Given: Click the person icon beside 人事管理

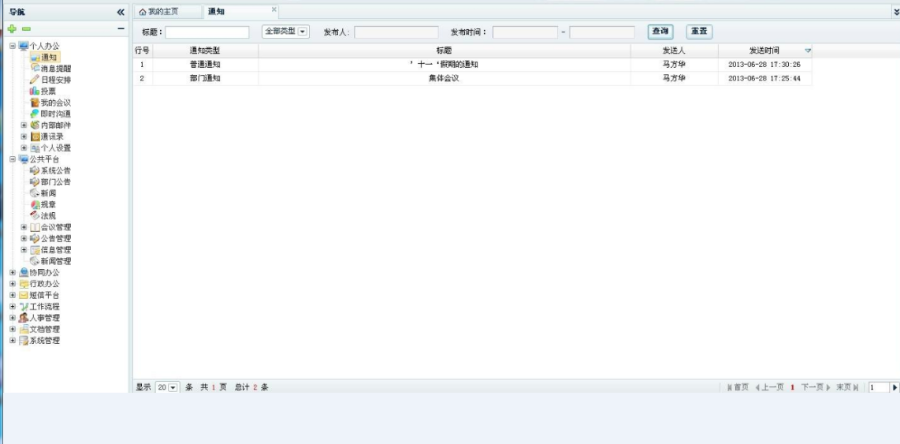Looking at the screenshot, I should (x=24, y=318).
